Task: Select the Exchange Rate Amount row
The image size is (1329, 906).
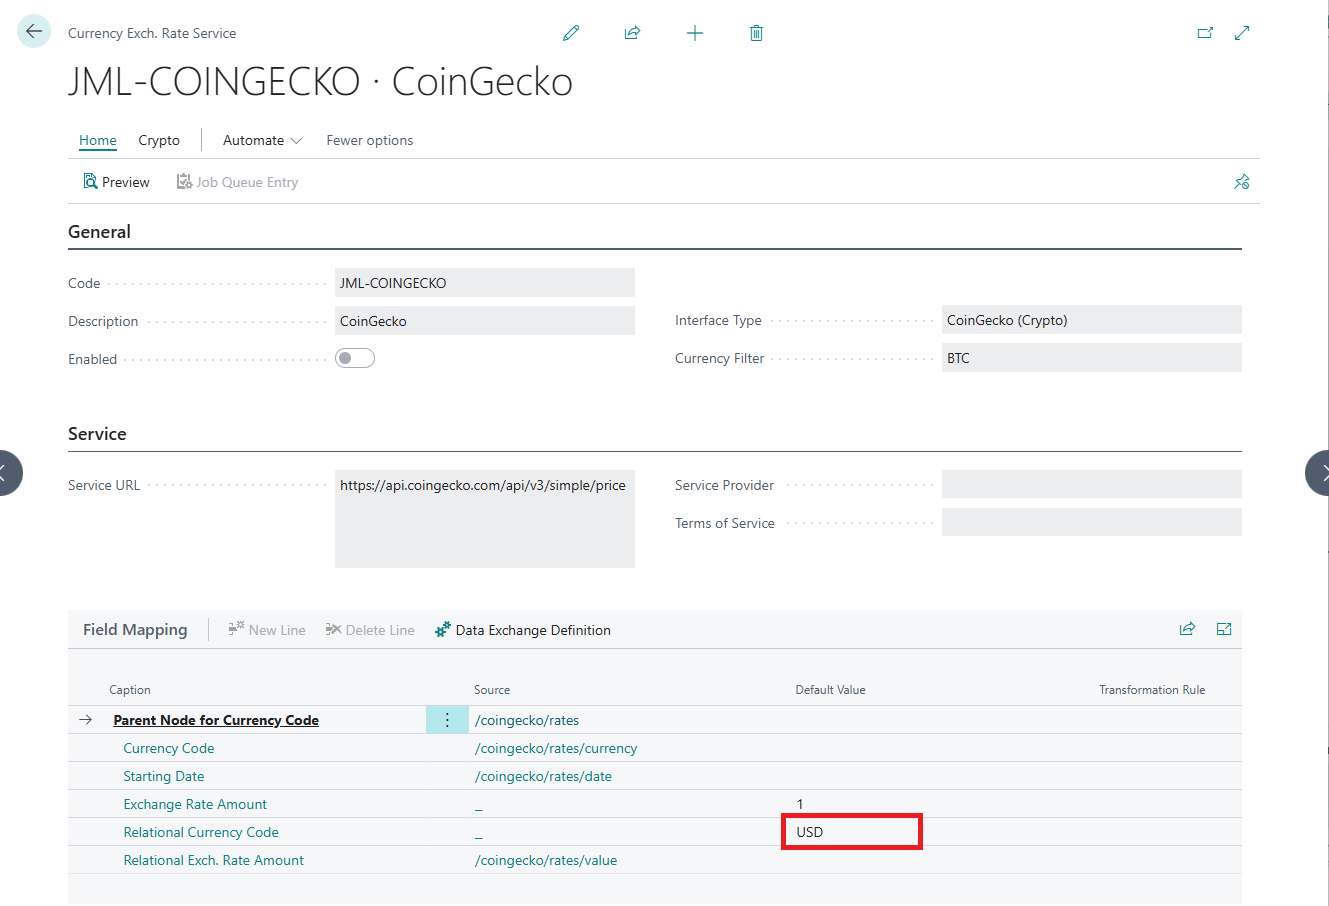Action: point(655,804)
